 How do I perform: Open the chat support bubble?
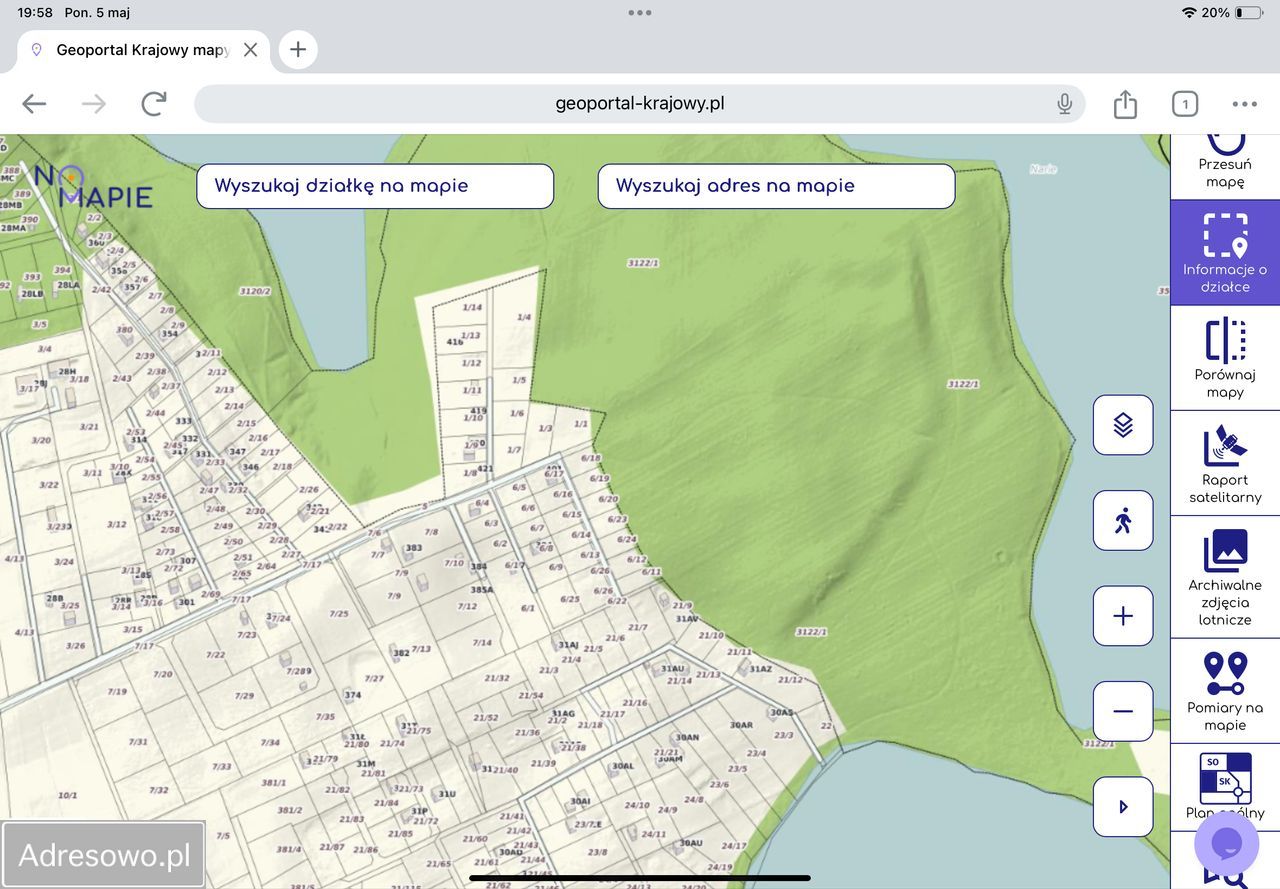[1226, 843]
